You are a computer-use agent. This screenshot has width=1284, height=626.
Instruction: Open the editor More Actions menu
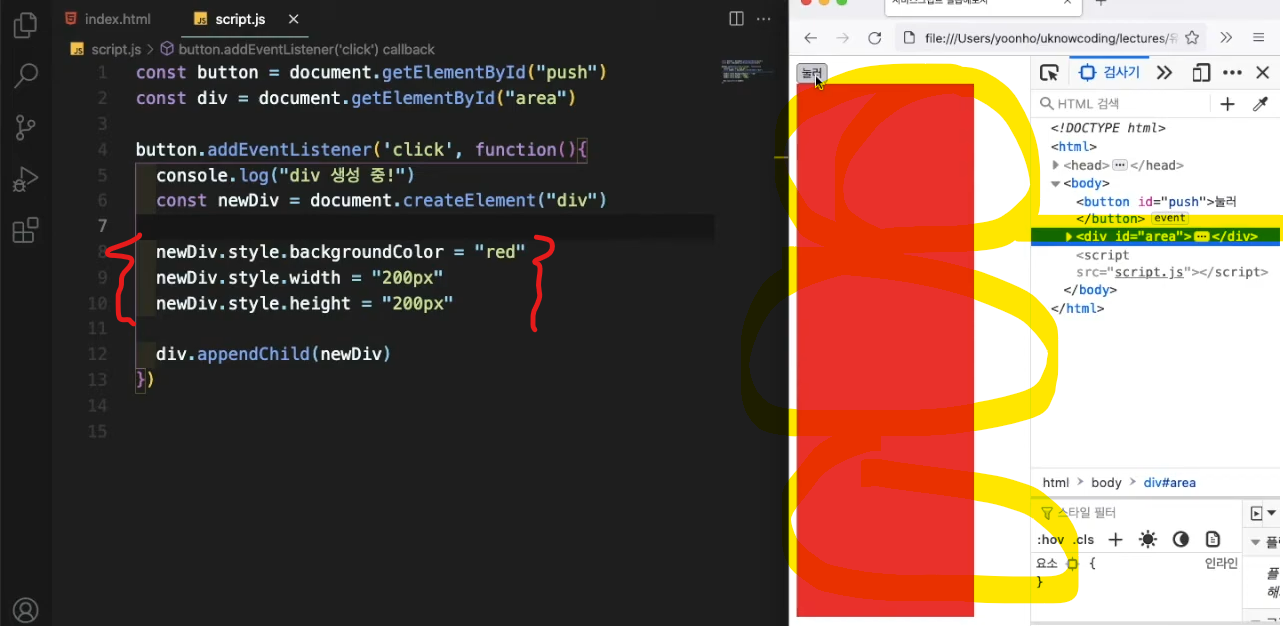(764, 19)
